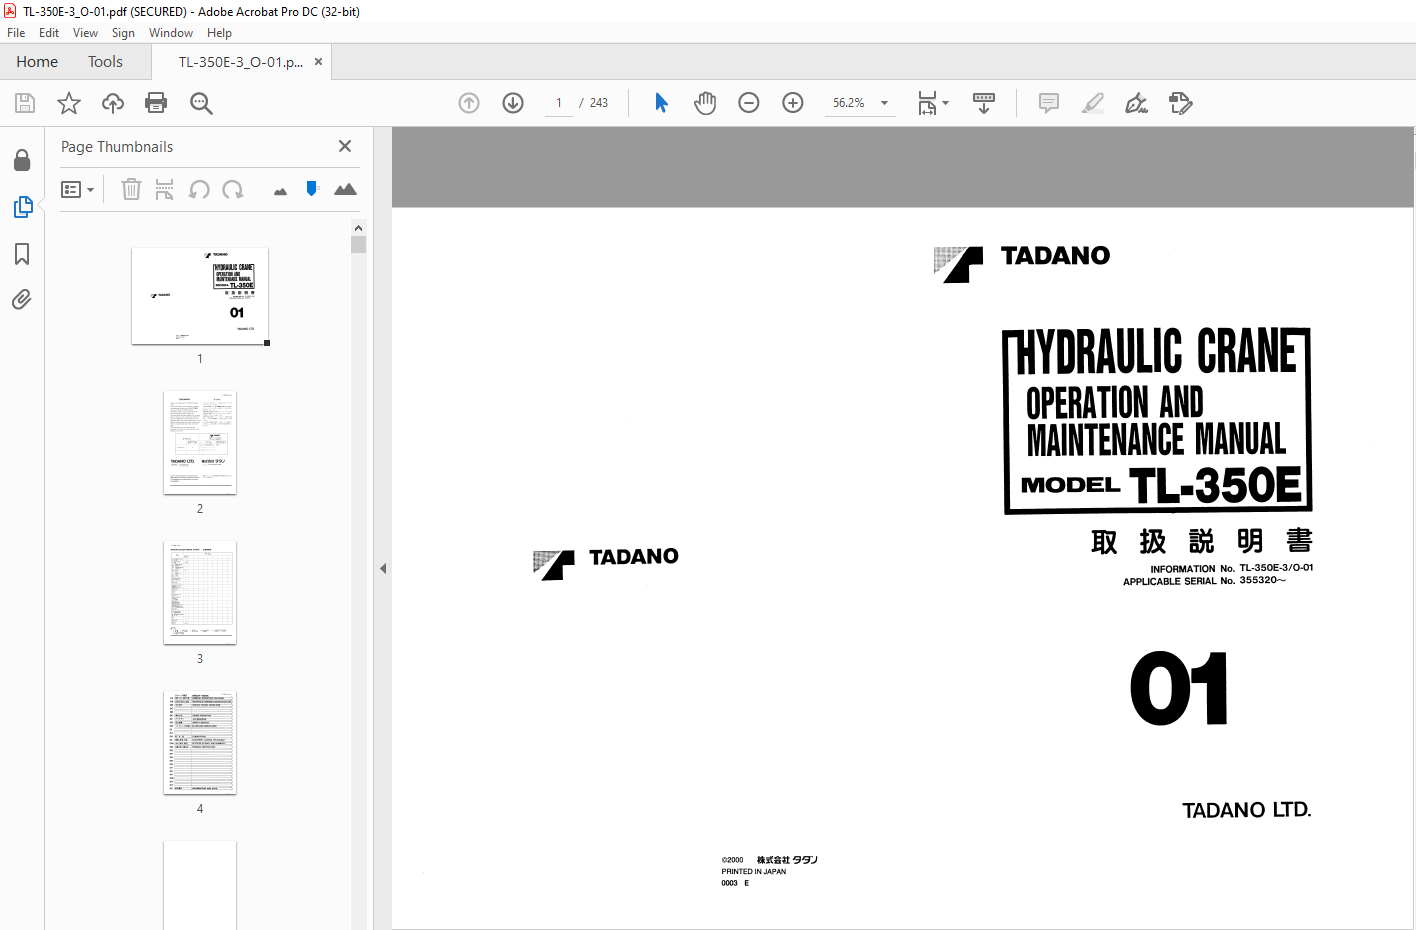
Task: Upload the file to cloud storage
Action: (113, 103)
